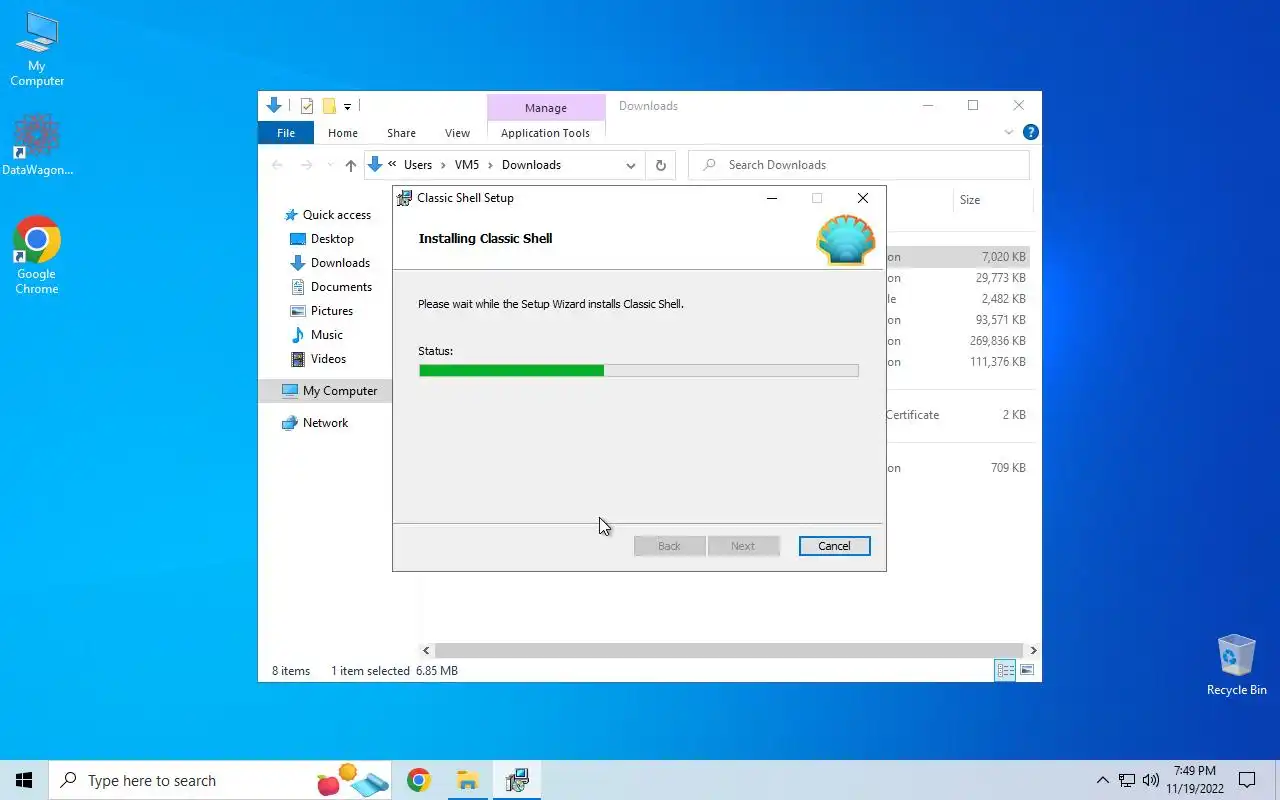
Task: Open the Windows Start menu
Action: pos(24,780)
